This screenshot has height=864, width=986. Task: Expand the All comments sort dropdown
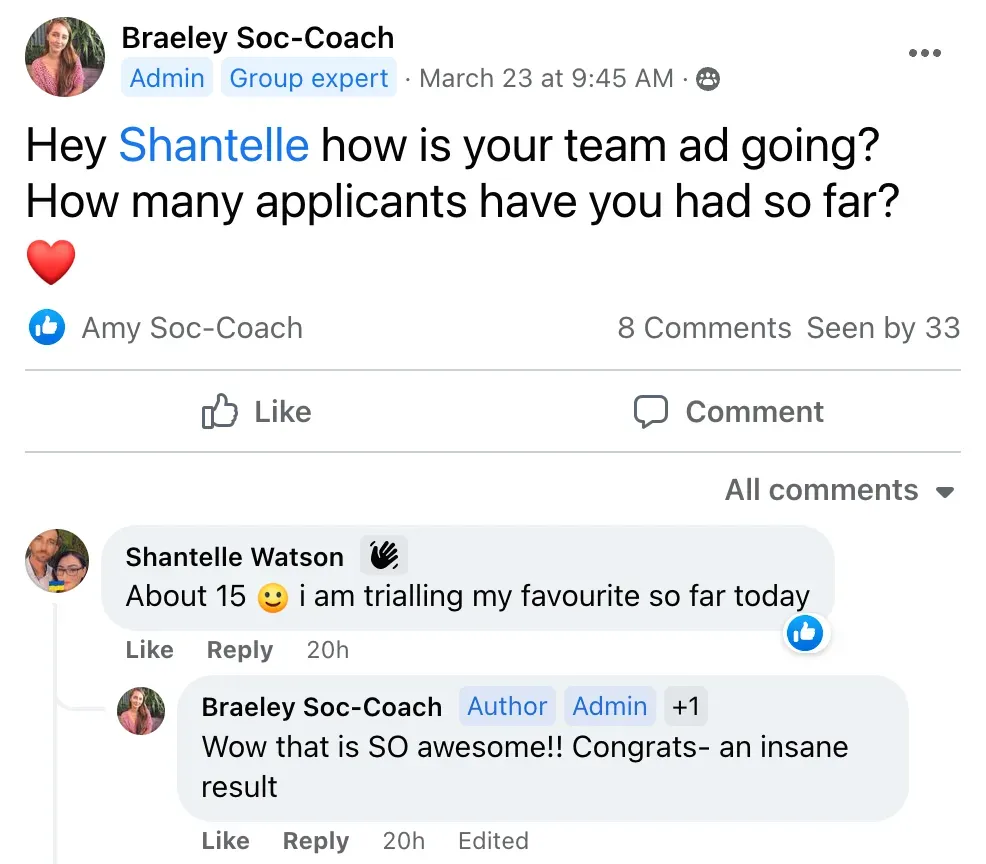coord(840,490)
